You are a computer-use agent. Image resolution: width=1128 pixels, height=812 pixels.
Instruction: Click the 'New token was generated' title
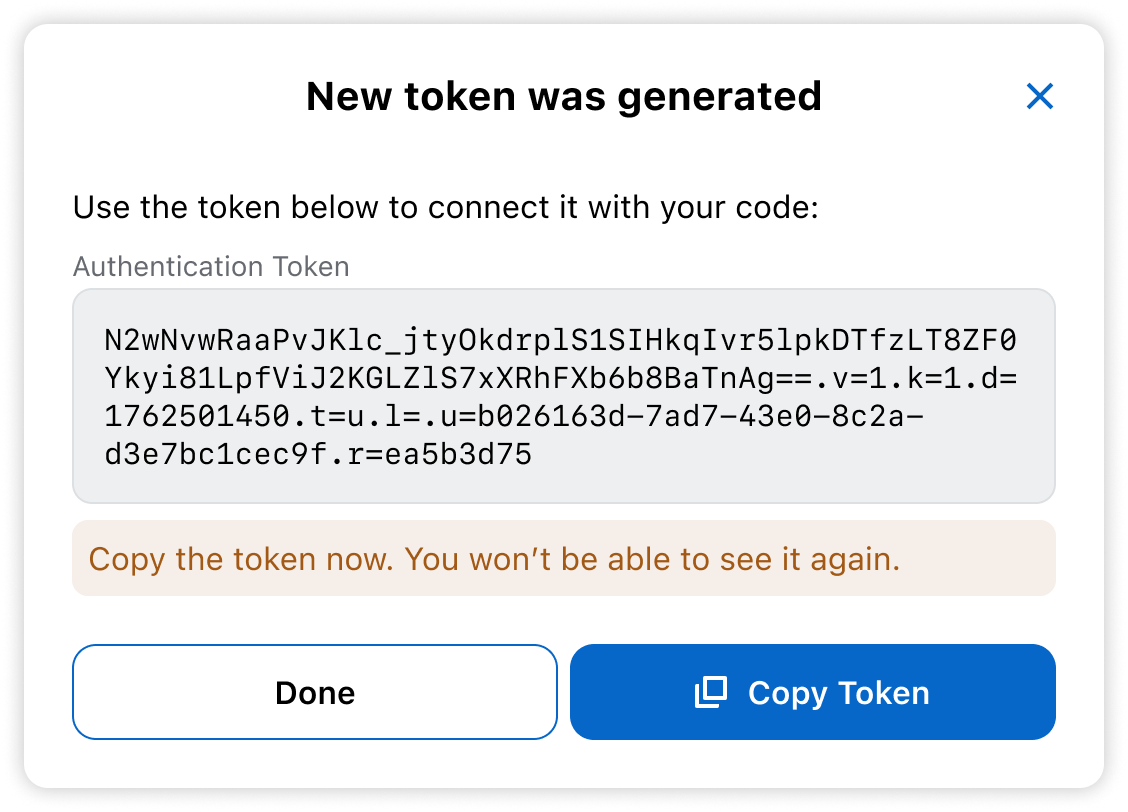(x=563, y=96)
